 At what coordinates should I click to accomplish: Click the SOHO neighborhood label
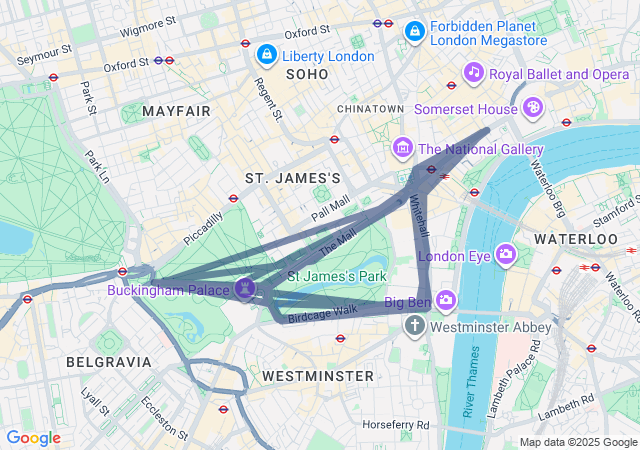tap(307, 74)
